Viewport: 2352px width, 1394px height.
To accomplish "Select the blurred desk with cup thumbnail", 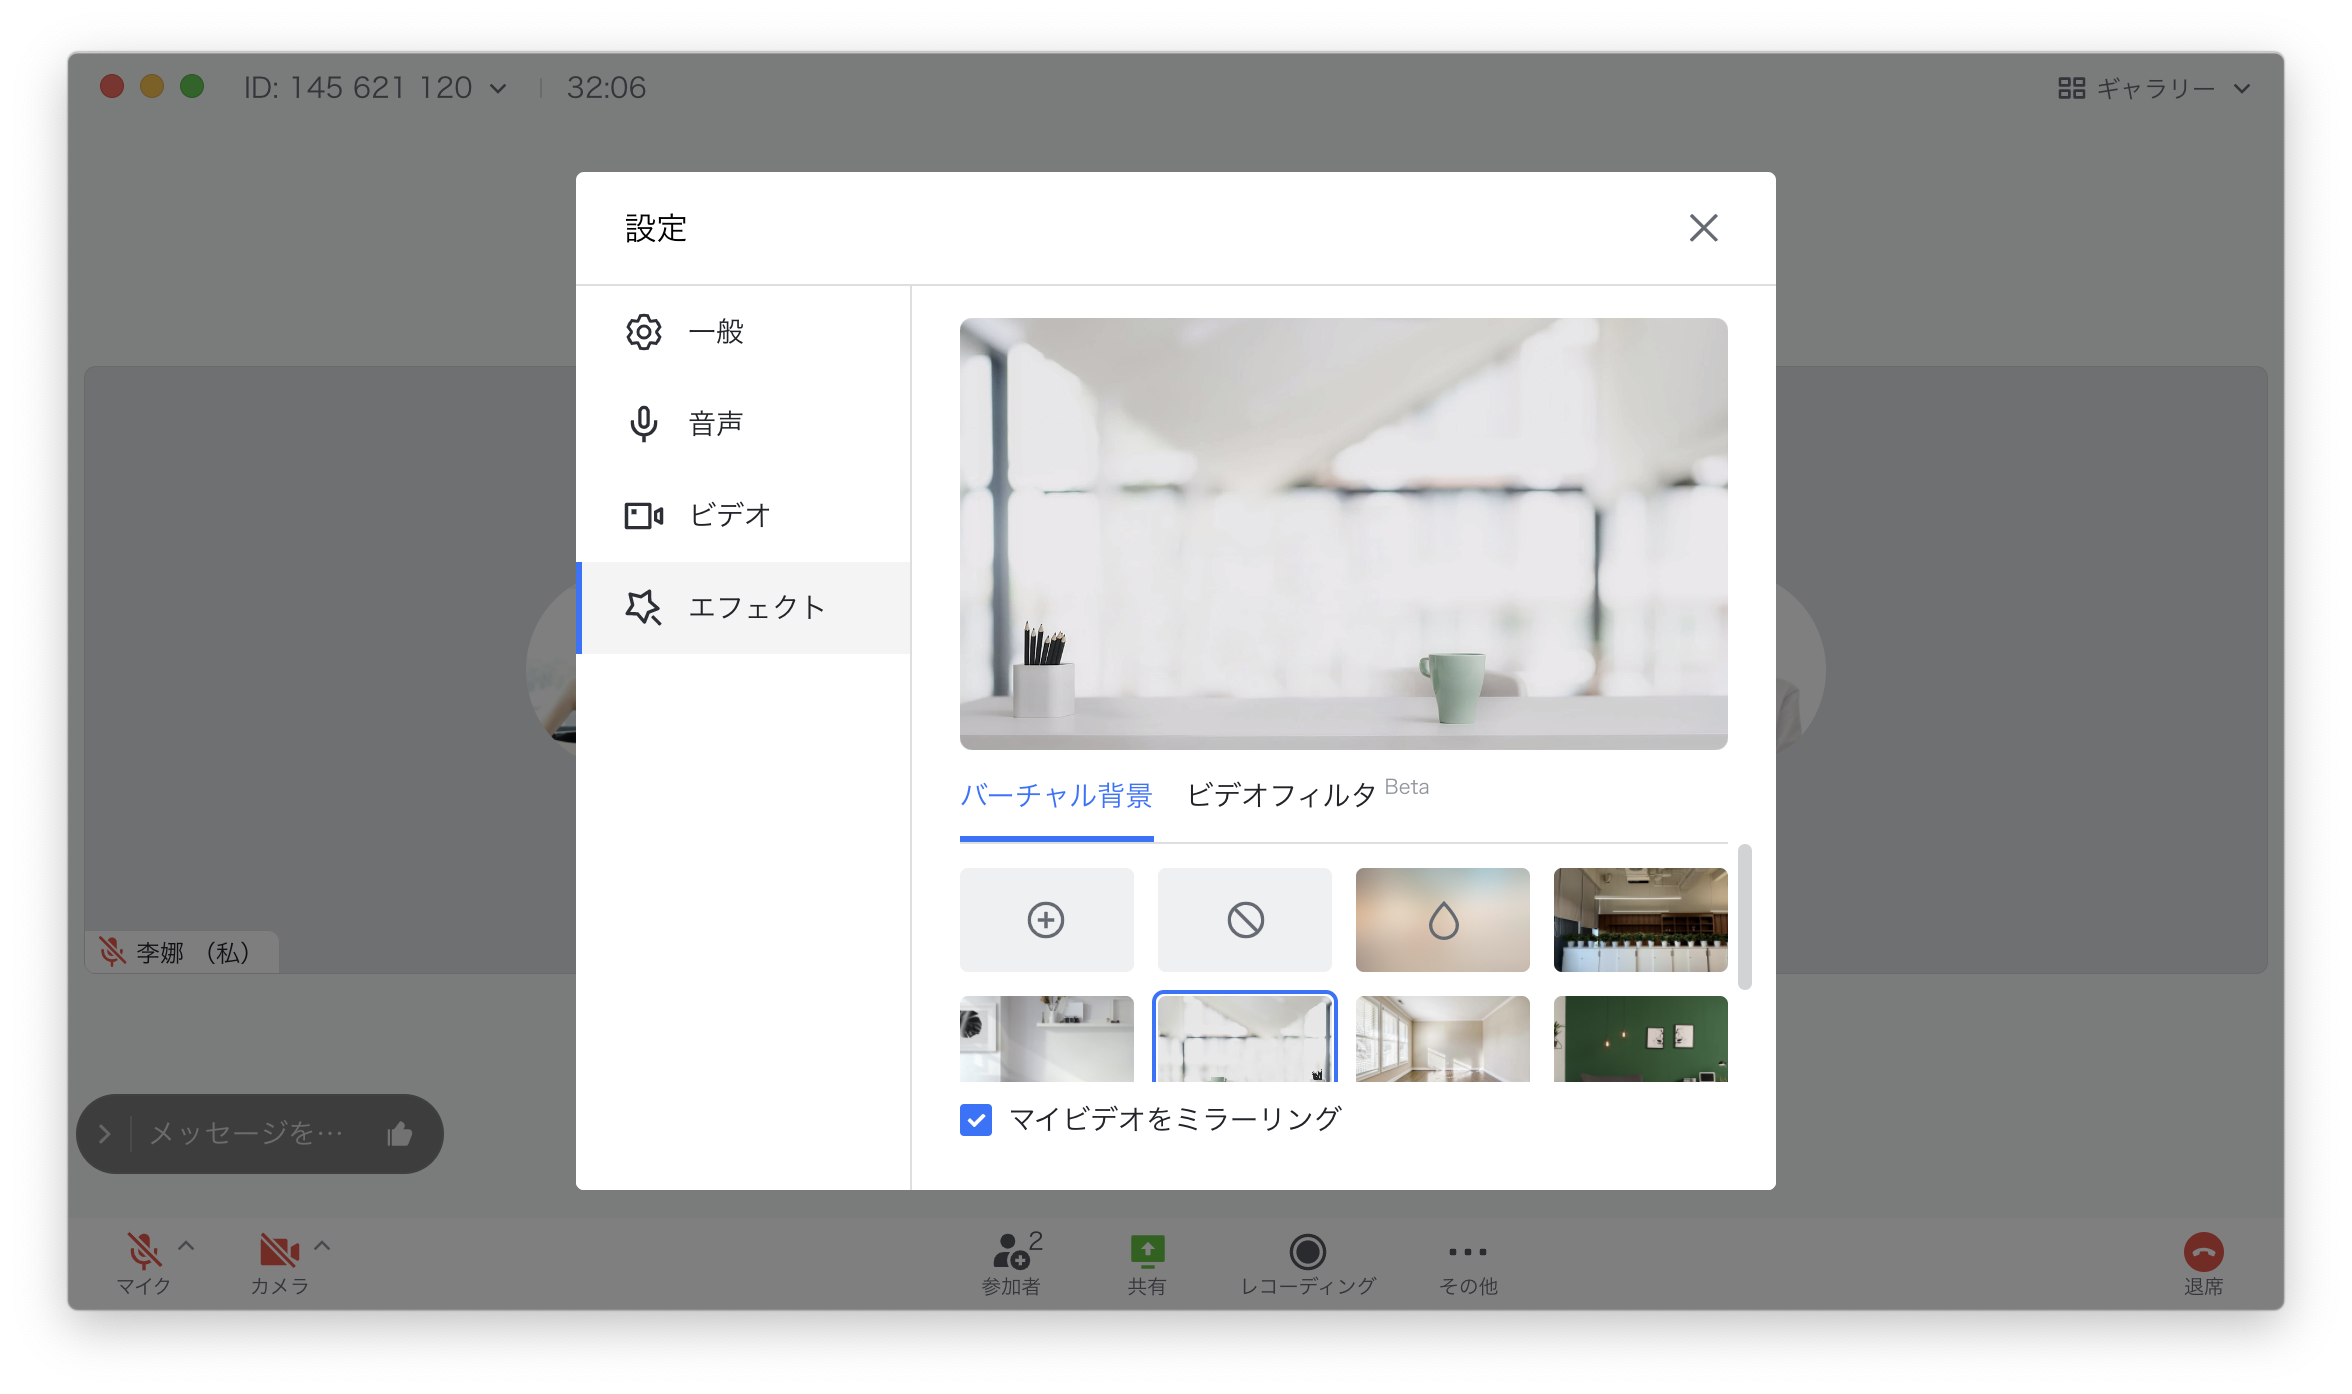I will tap(1244, 1038).
